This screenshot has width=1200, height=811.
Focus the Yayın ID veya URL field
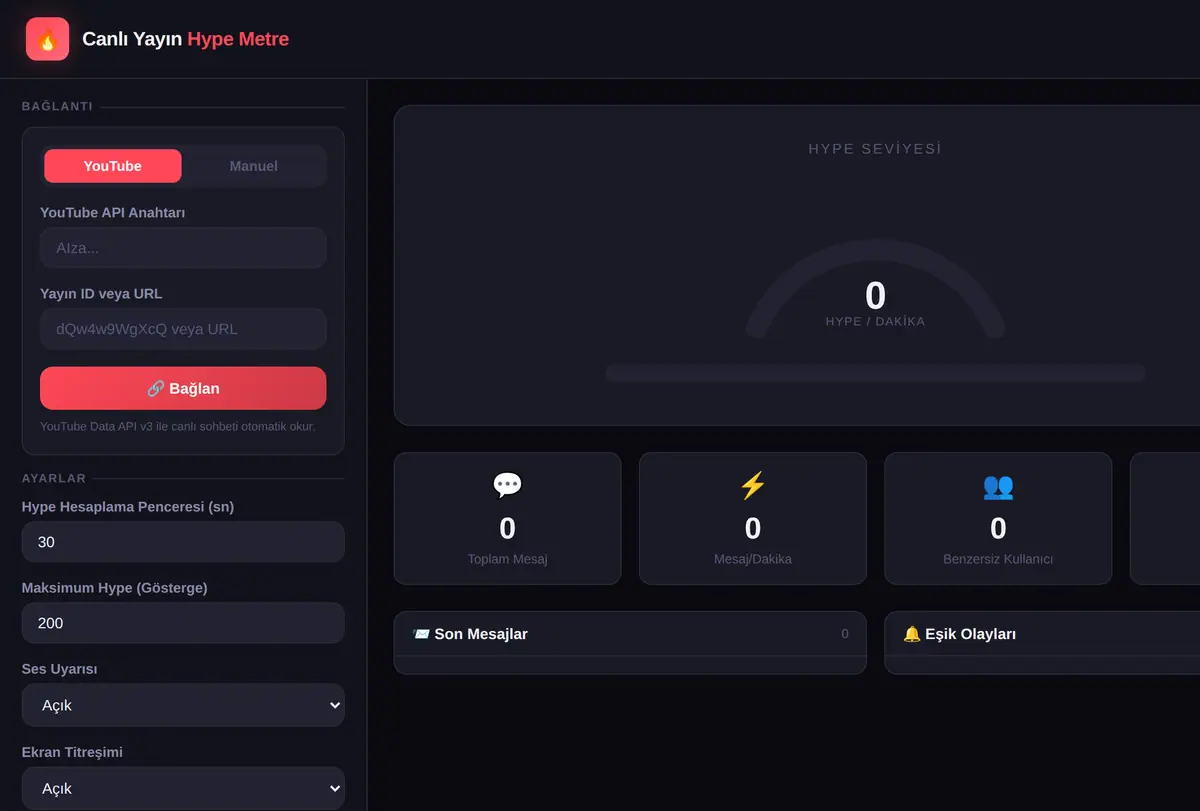coord(183,329)
